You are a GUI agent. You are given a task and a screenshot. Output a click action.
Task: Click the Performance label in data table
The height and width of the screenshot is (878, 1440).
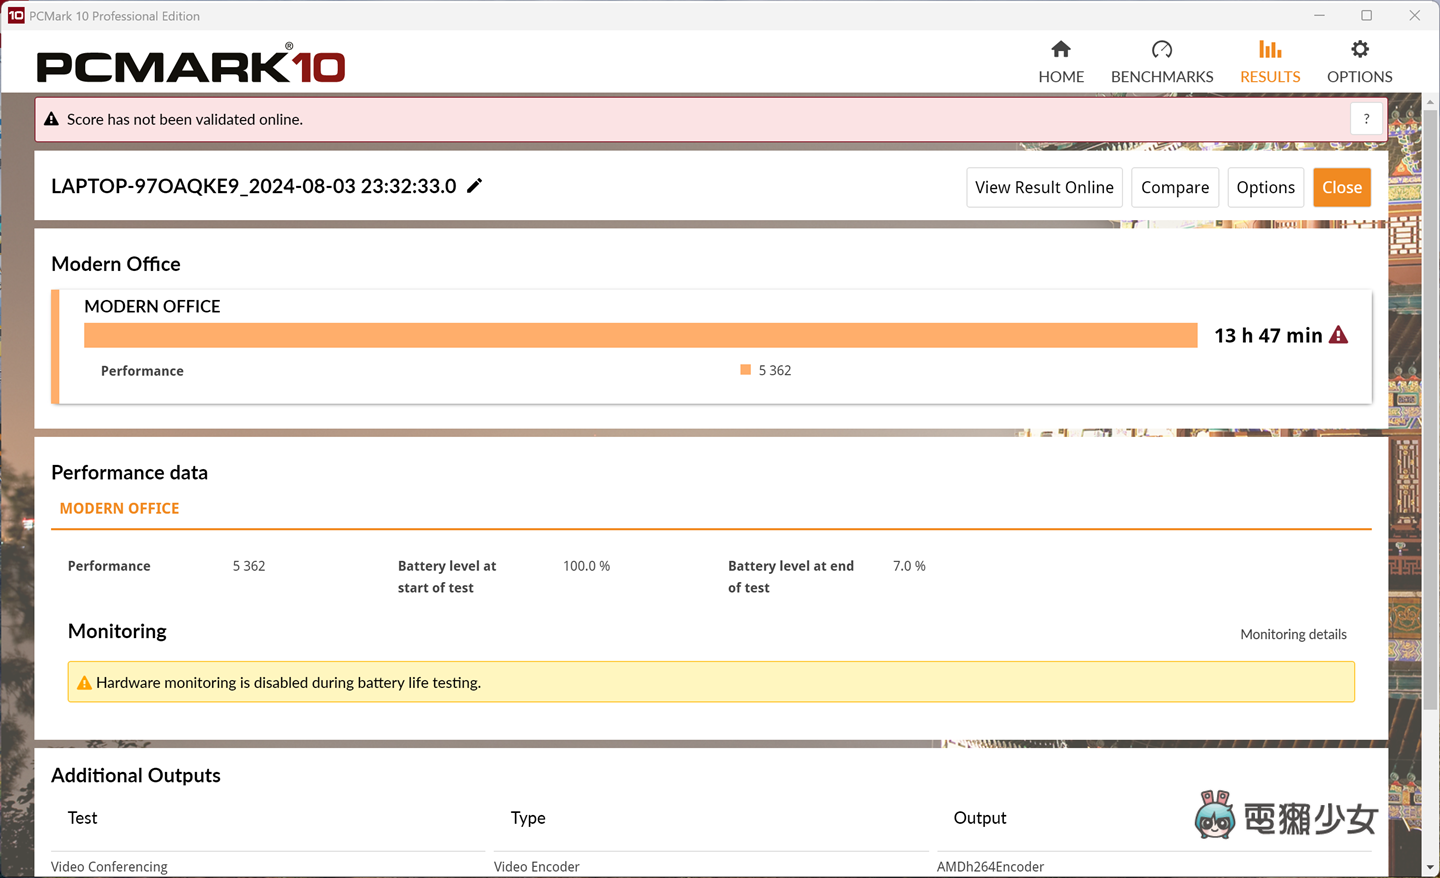tap(109, 566)
